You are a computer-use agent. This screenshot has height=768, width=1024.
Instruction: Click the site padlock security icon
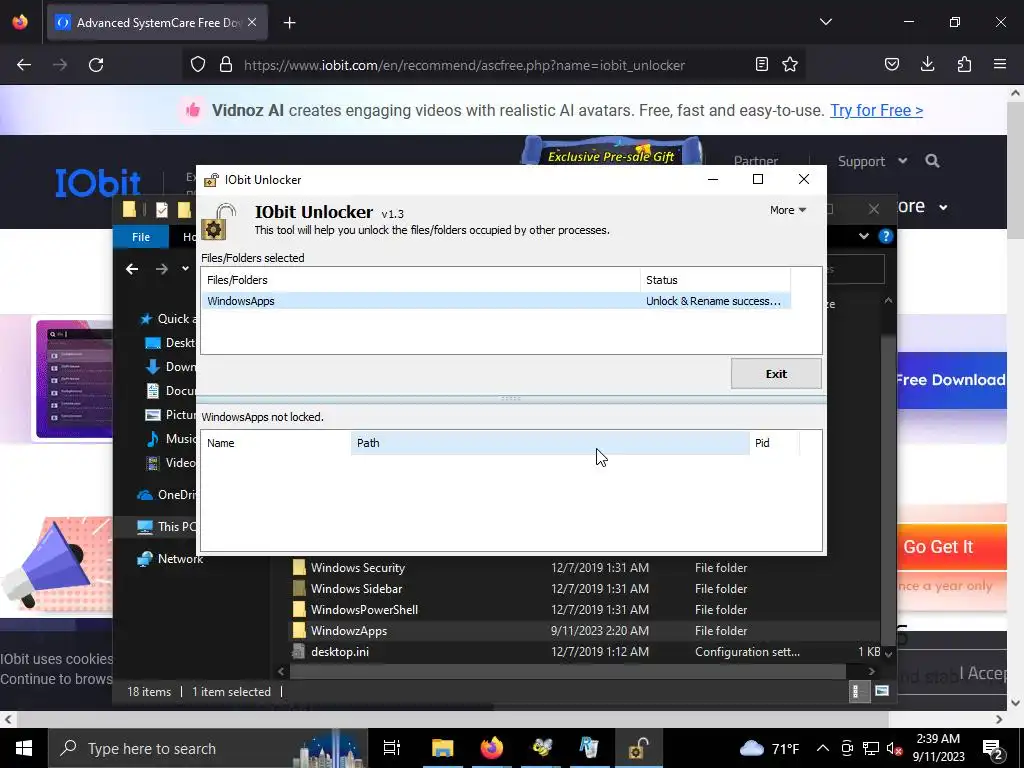pyautogui.click(x=226, y=65)
